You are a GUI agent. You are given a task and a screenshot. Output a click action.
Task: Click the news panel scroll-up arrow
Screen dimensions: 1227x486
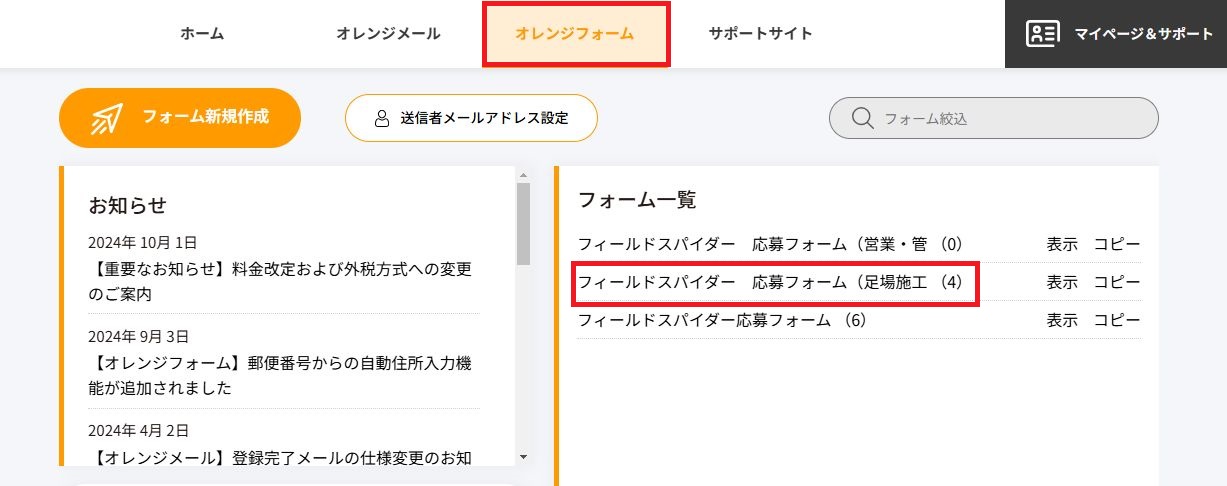click(x=523, y=174)
